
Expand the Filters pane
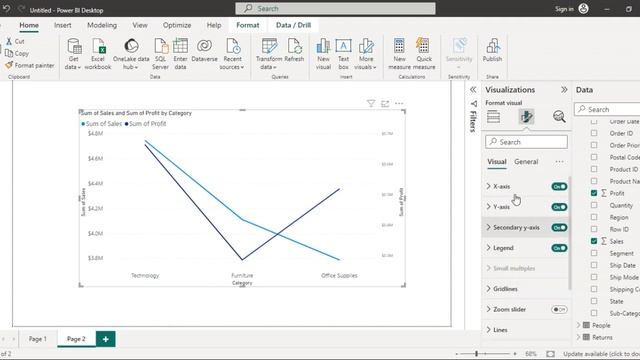[473, 90]
